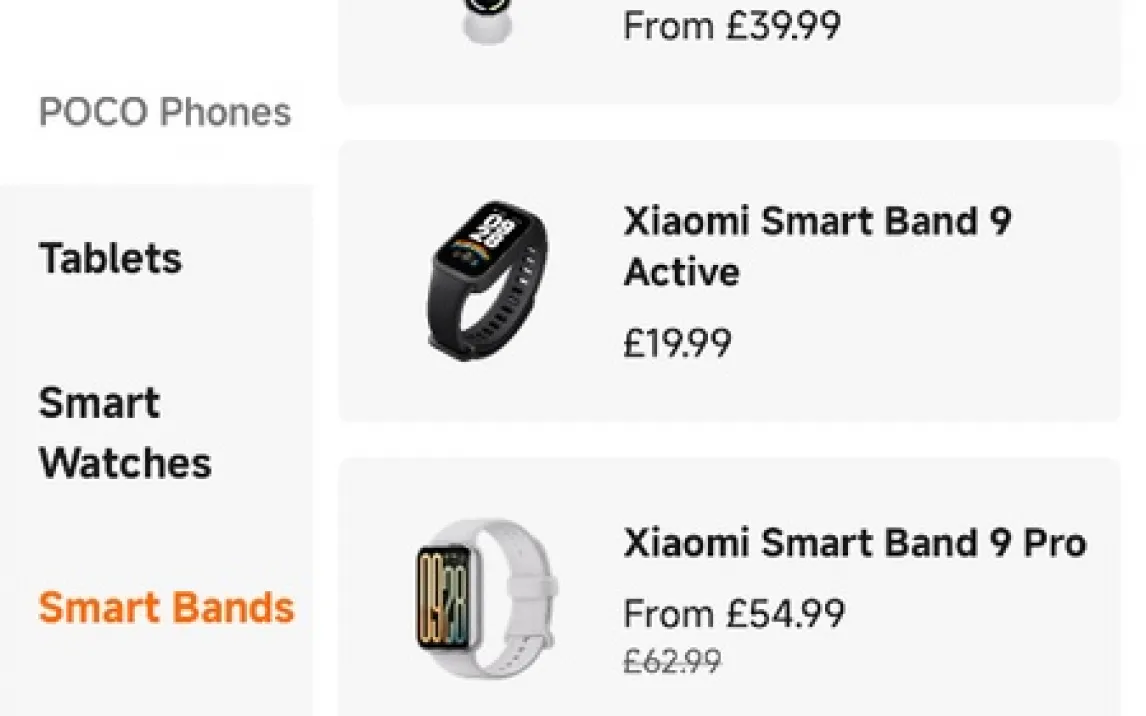Tap the From £54.99 price
This screenshot has height=716, width=1146.
pyautogui.click(x=733, y=613)
